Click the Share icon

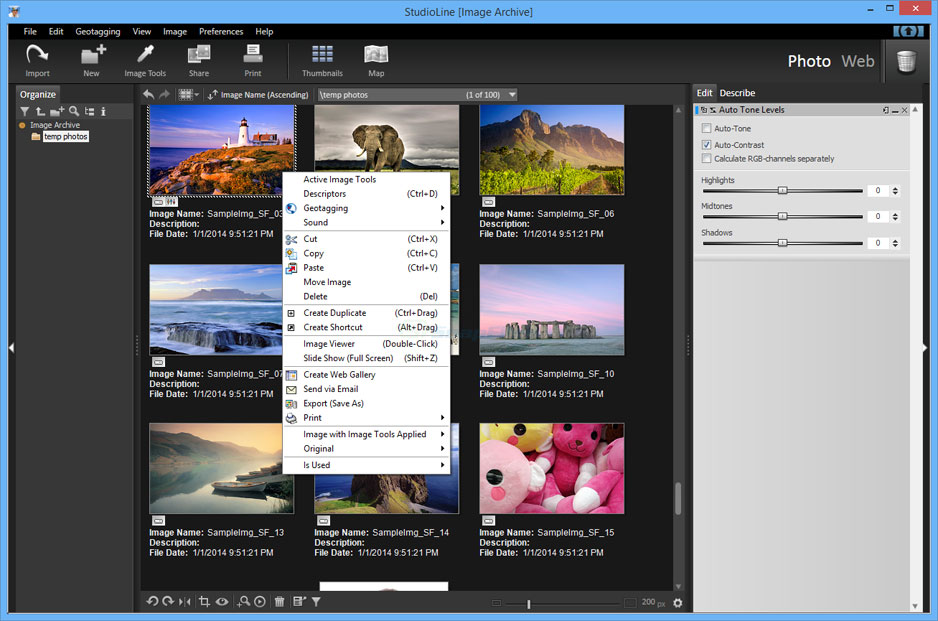tap(198, 60)
